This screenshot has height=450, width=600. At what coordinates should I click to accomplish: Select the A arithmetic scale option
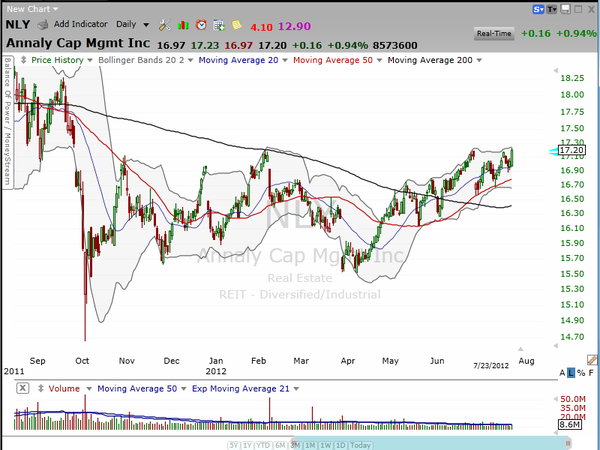562,373
